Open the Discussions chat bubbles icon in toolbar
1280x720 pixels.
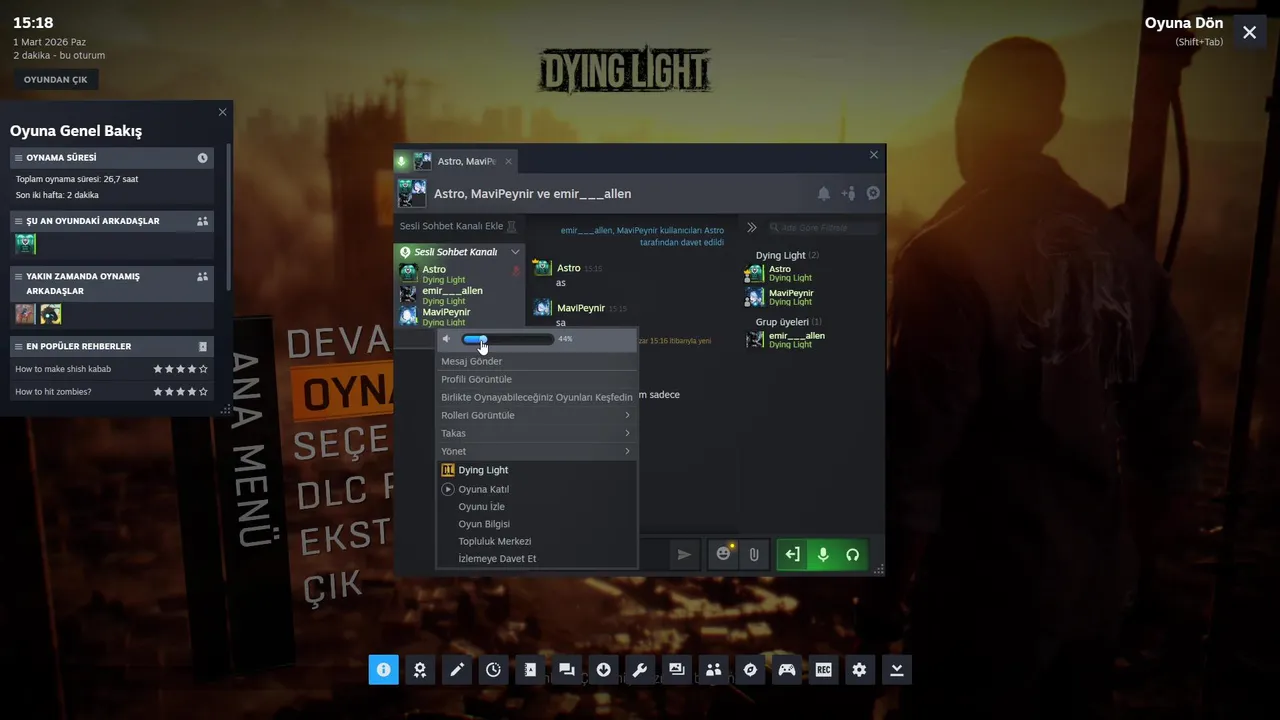click(567, 670)
